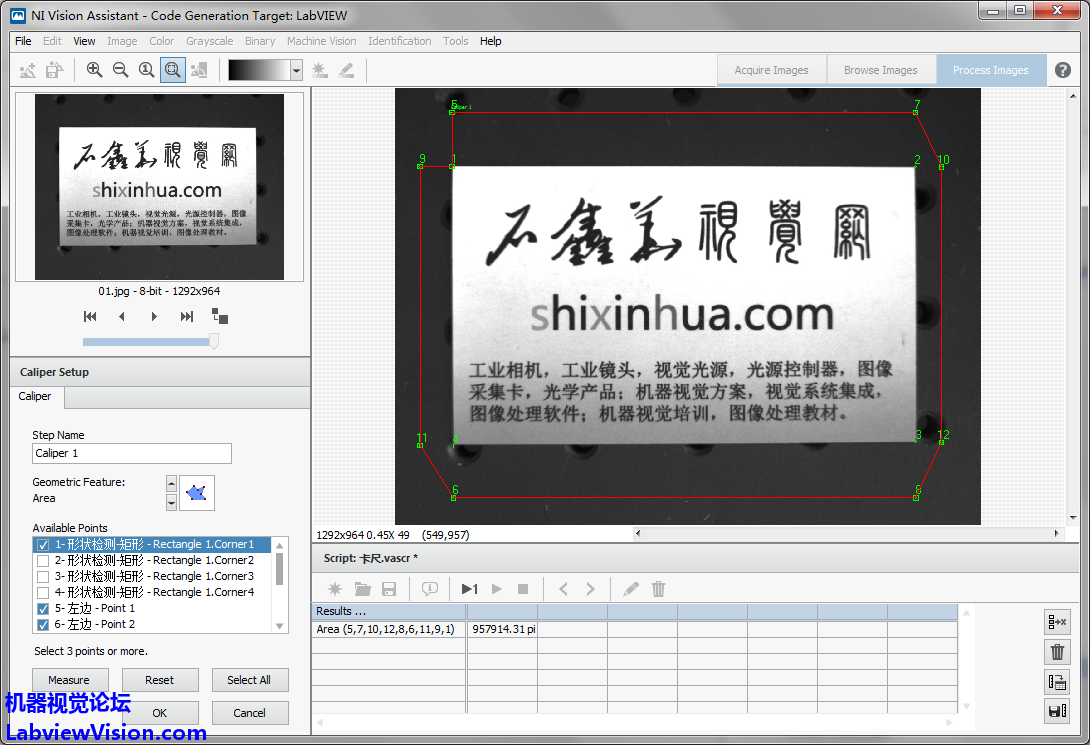Select the Zoom to Fit icon
This screenshot has width=1090, height=745.
click(x=172, y=70)
